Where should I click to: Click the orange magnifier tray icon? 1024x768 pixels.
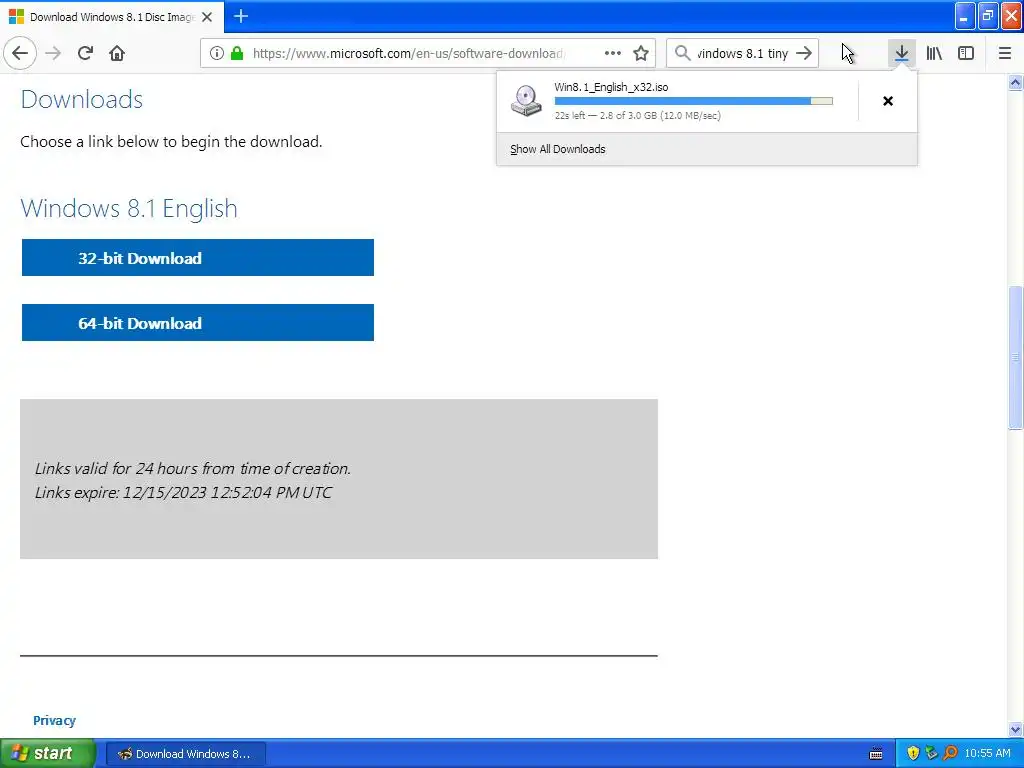(950, 754)
